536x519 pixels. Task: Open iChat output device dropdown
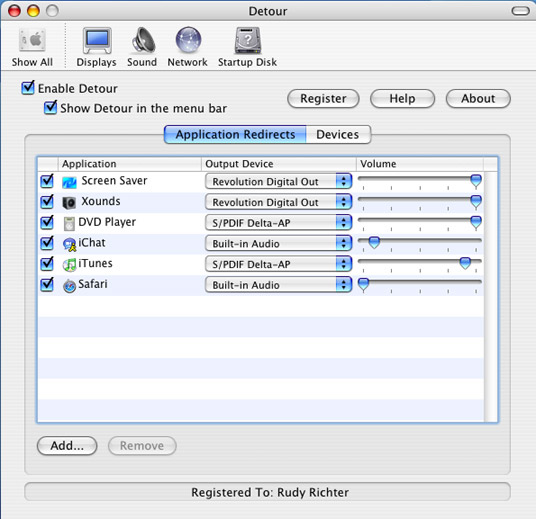point(279,243)
